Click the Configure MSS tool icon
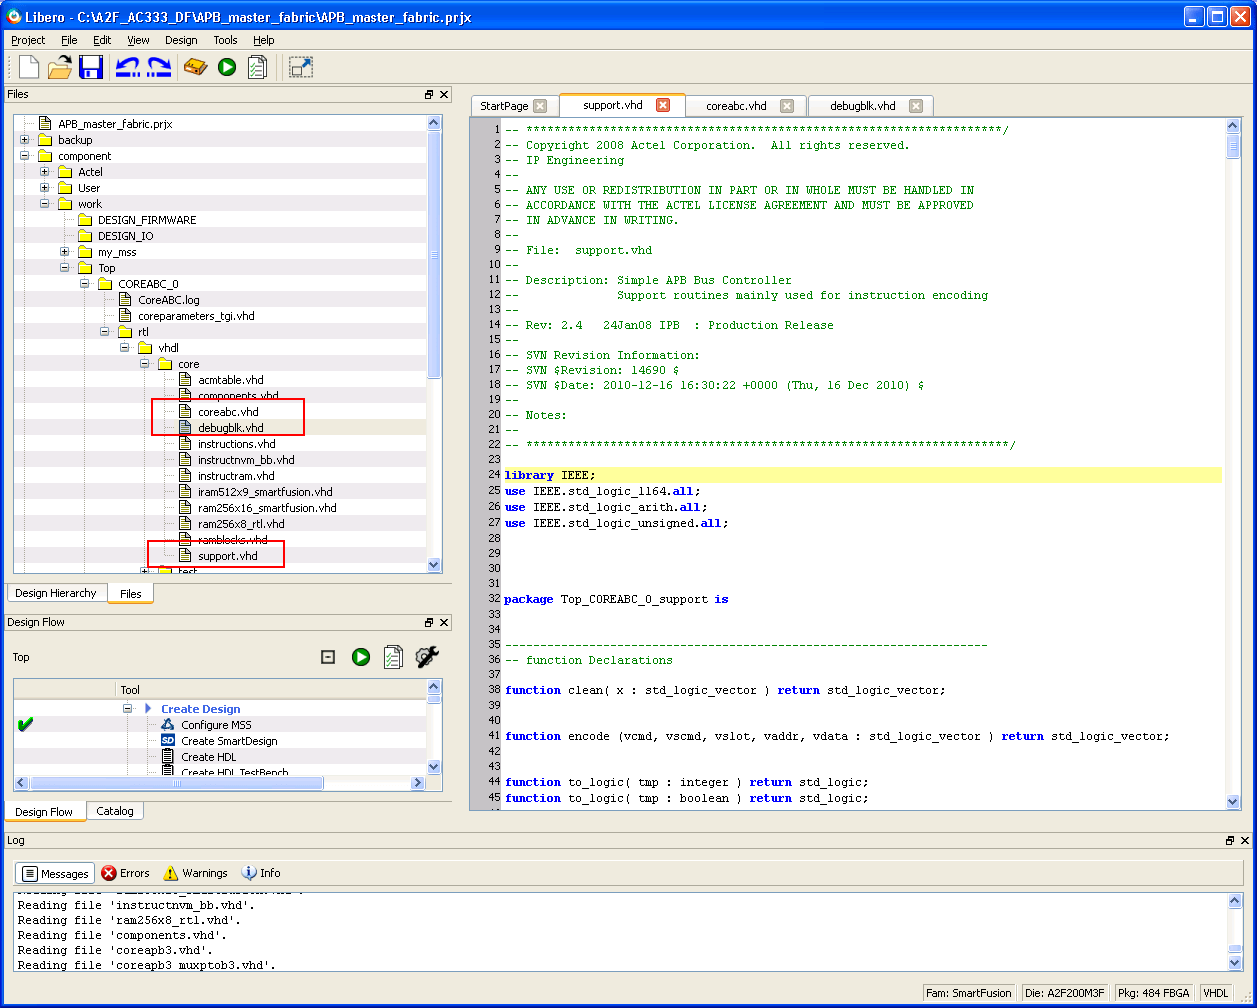 (168, 725)
